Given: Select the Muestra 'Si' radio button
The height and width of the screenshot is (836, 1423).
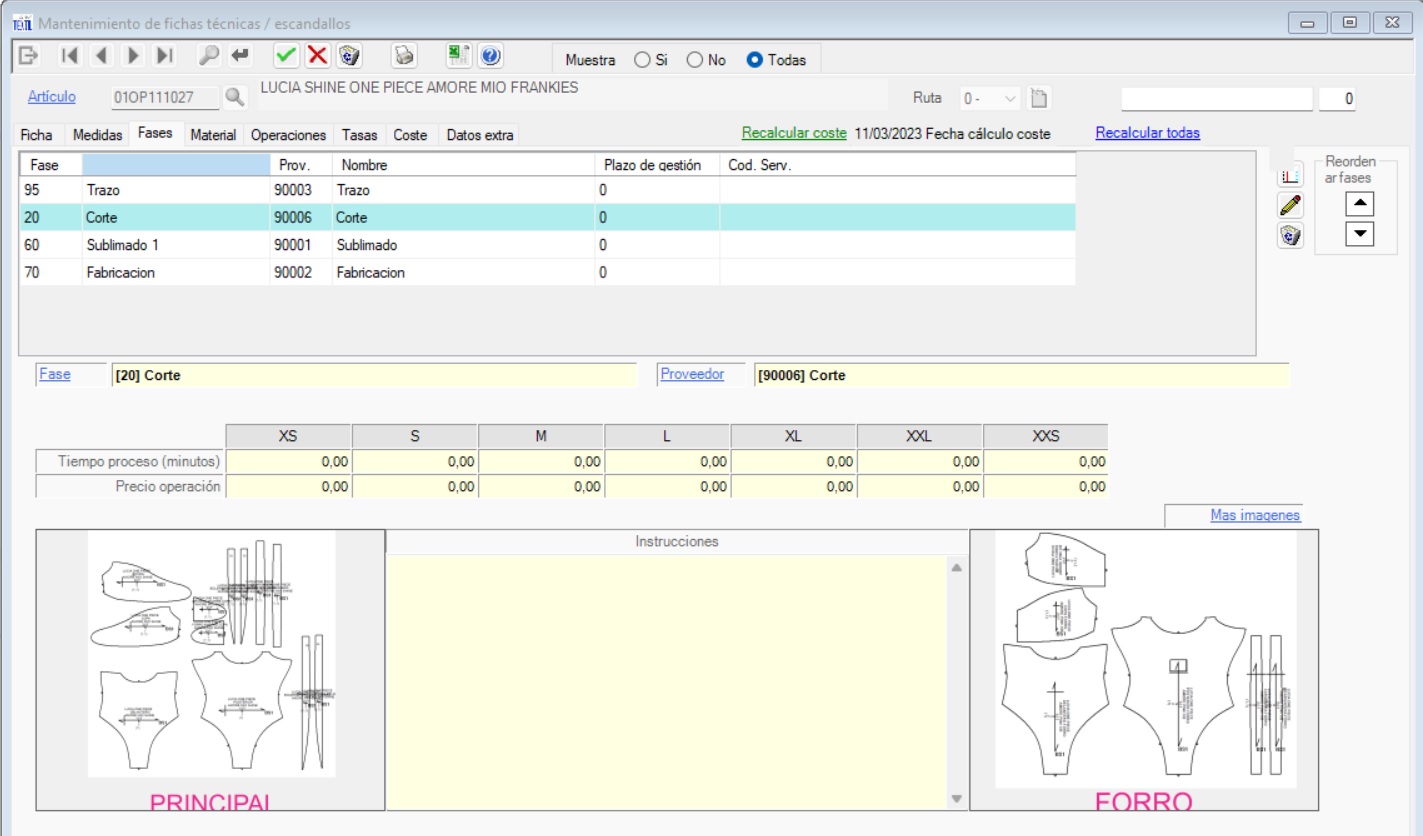Looking at the screenshot, I should pos(642,60).
